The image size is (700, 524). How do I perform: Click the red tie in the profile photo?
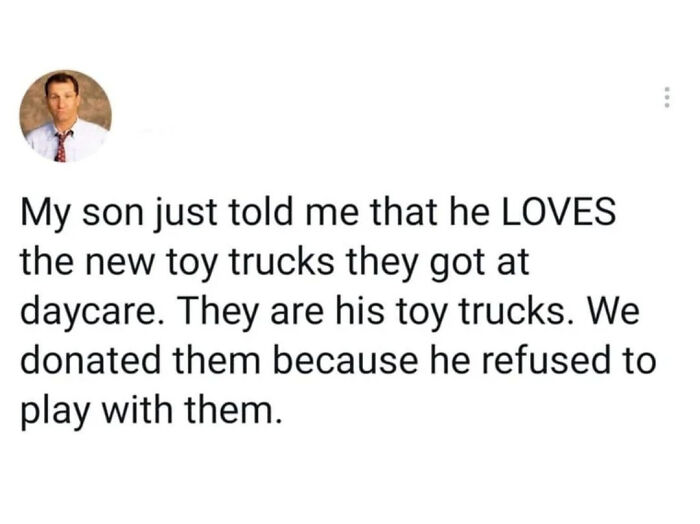pyautogui.click(x=62, y=146)
